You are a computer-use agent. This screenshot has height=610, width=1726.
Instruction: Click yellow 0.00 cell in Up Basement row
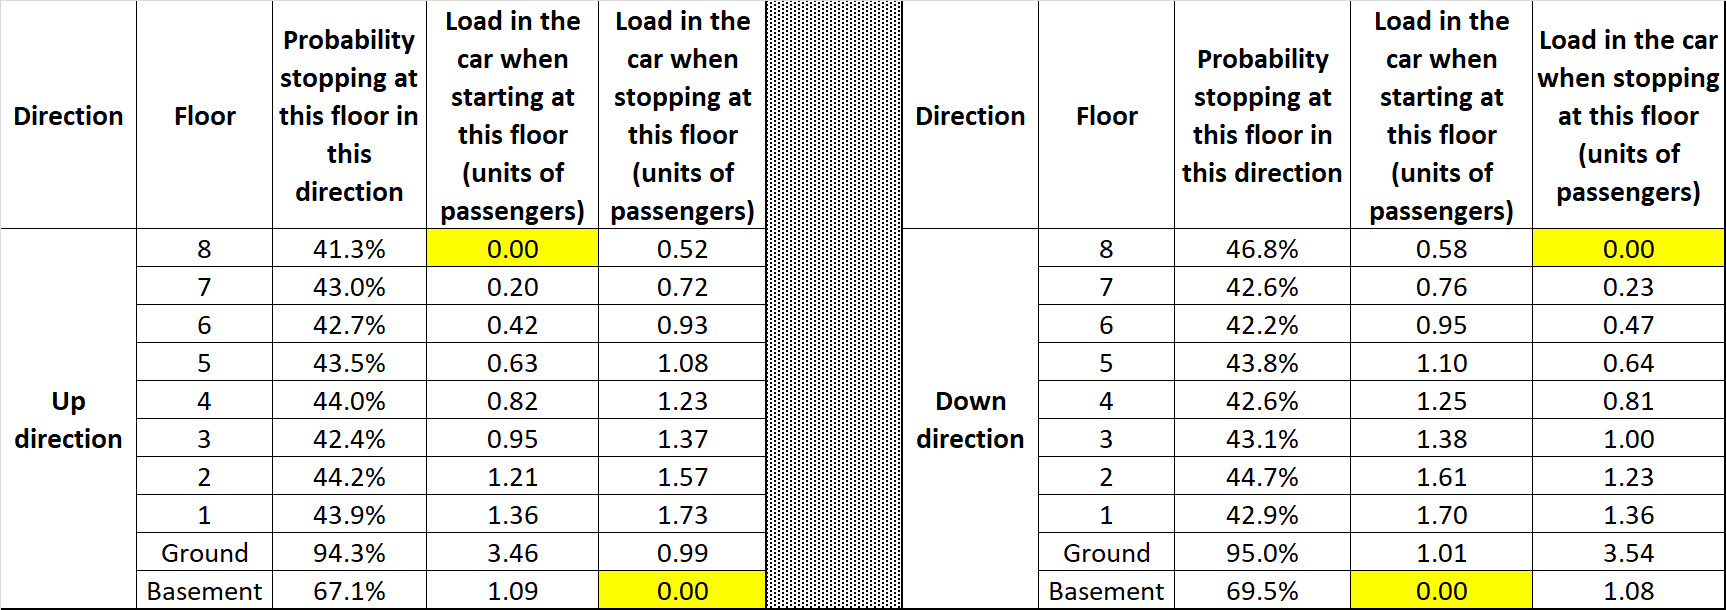point(682,591)
